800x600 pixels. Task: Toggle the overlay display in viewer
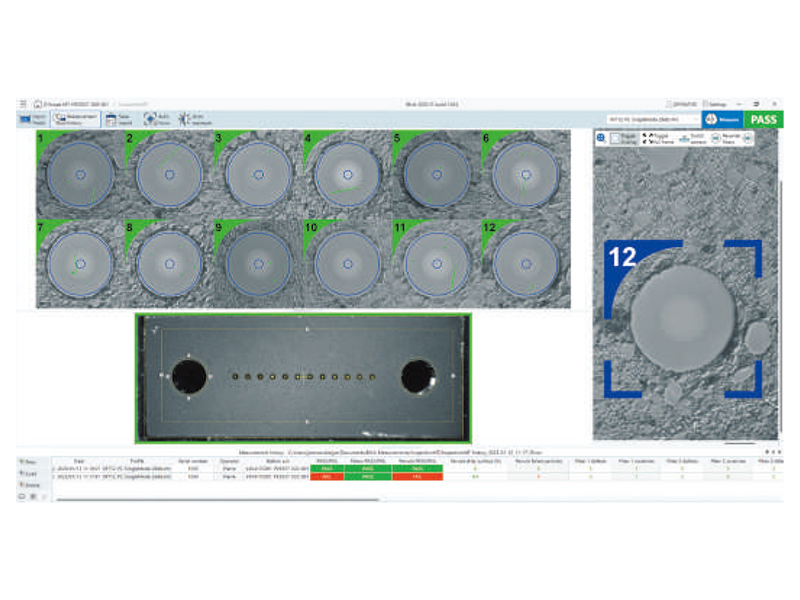tap(621, 139)
